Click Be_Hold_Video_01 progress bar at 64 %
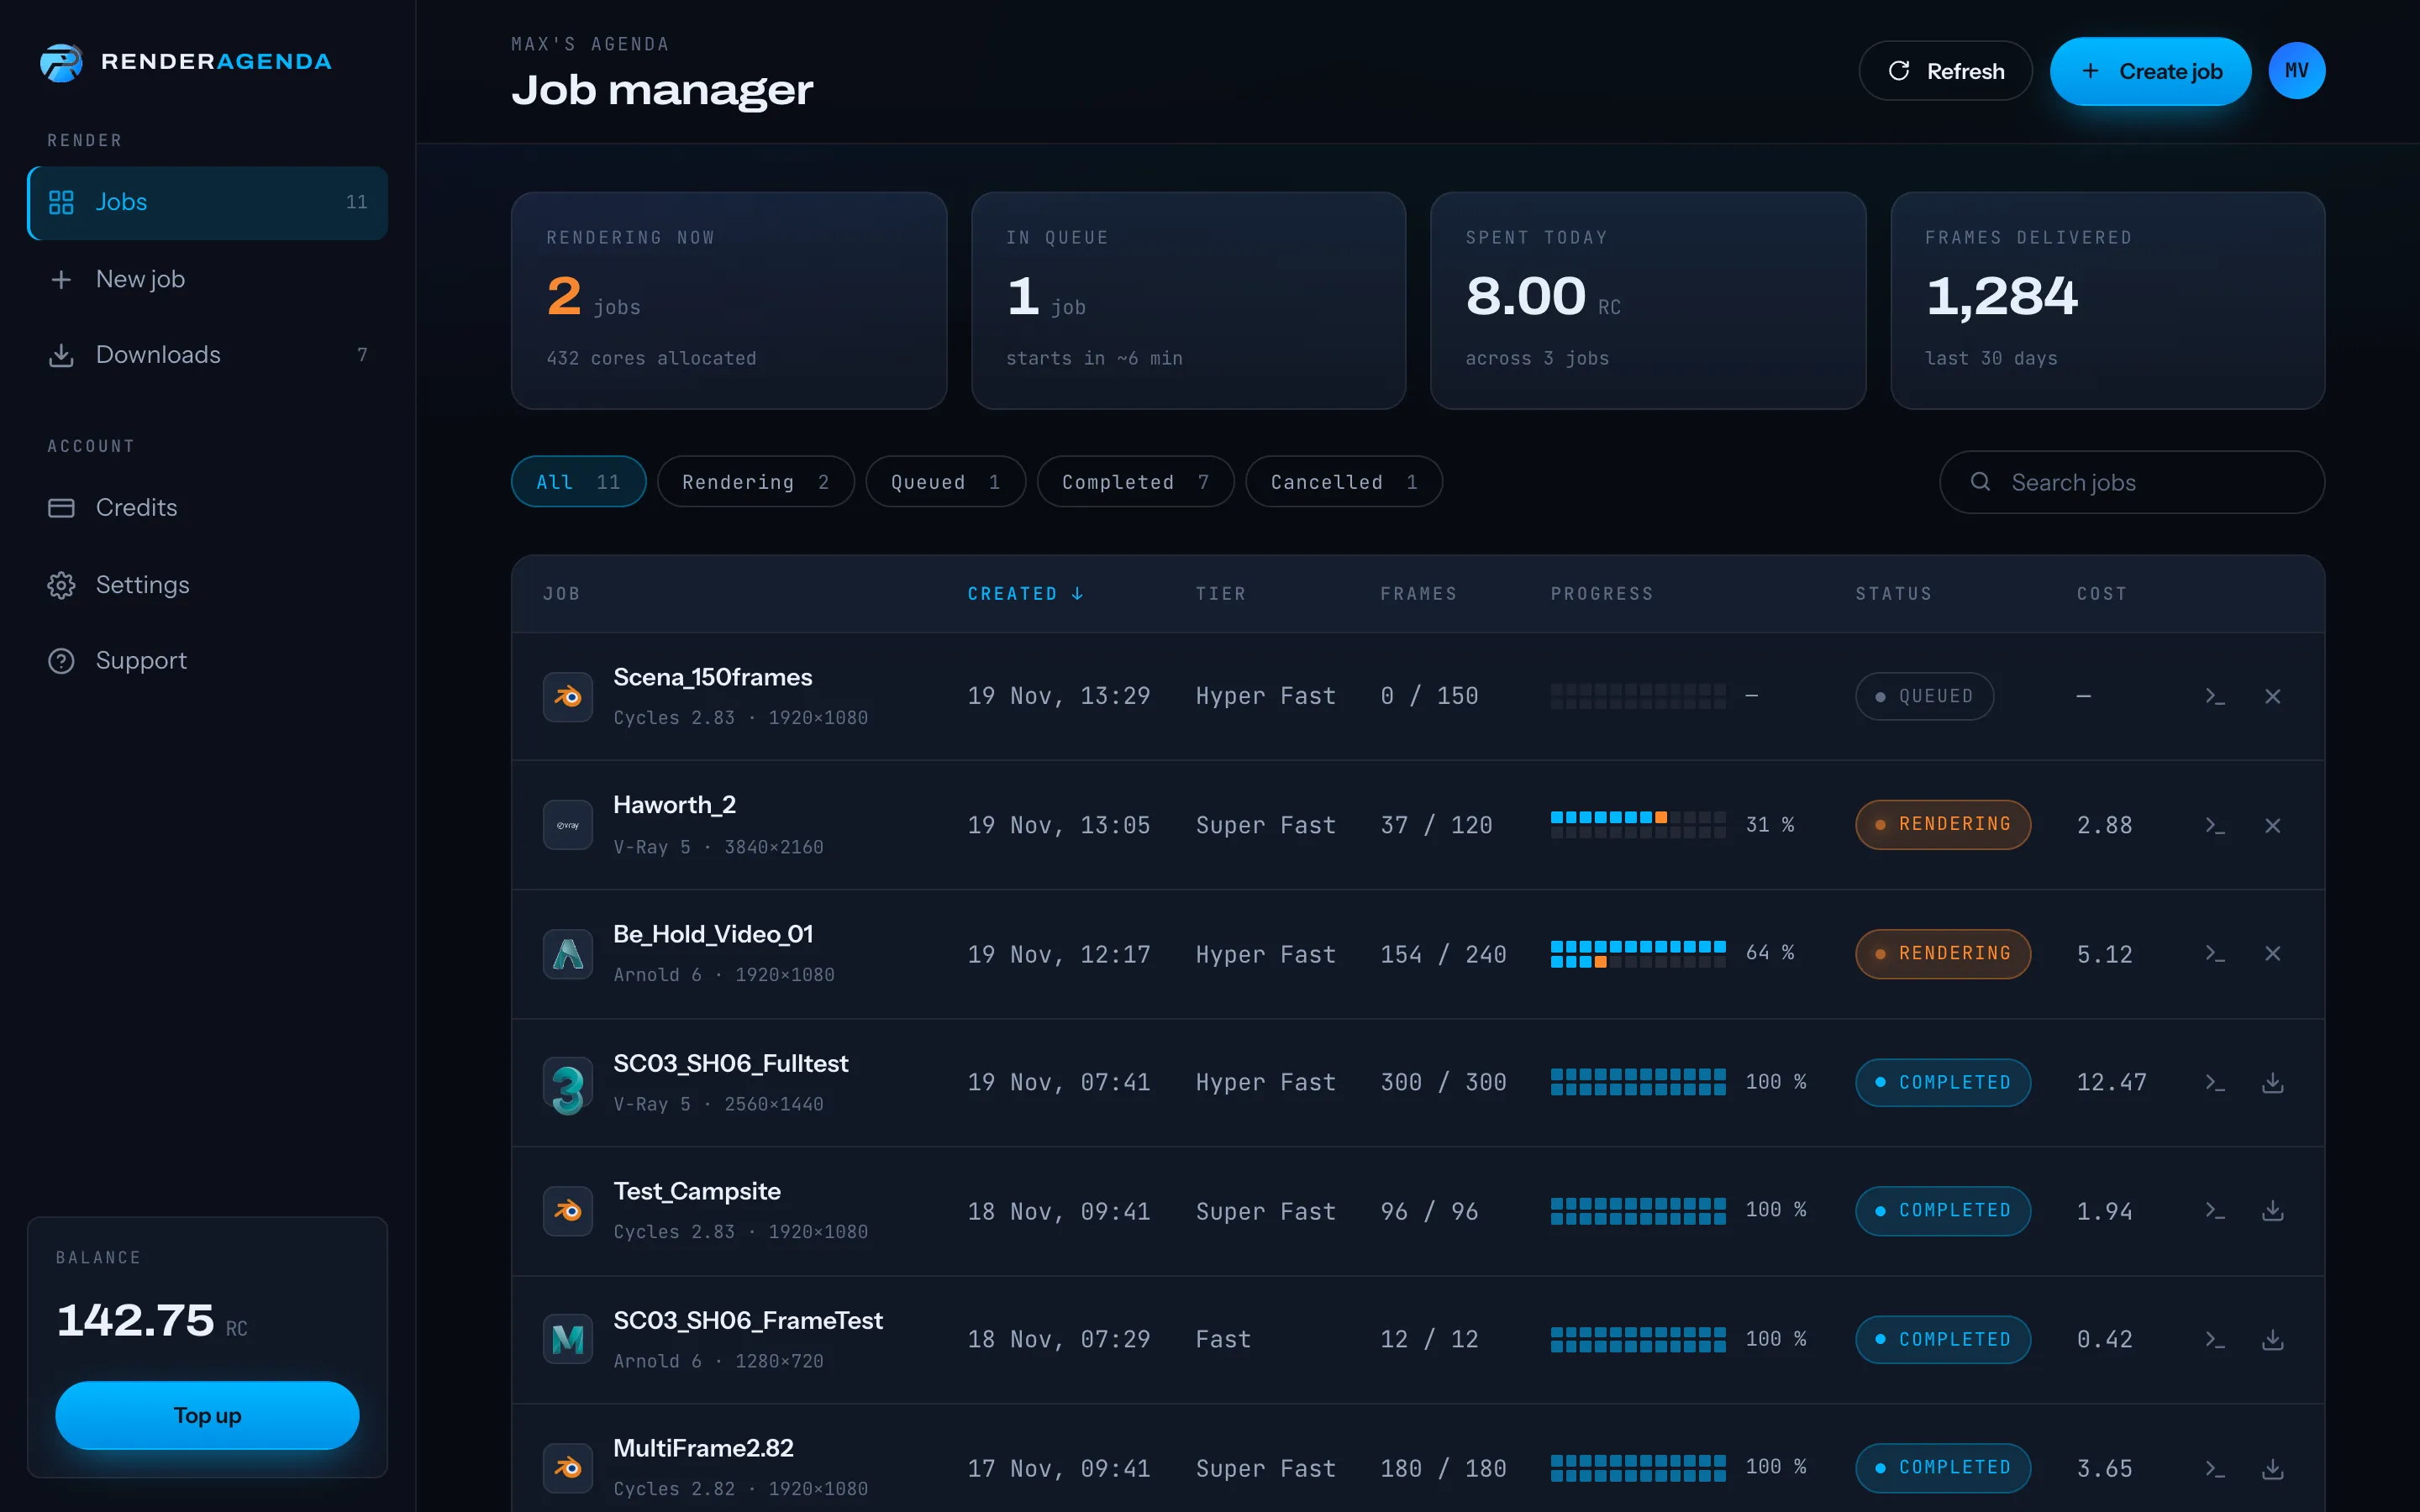The width and height of the screenshot is (2420, 1512). click(x=1638, y=953)
